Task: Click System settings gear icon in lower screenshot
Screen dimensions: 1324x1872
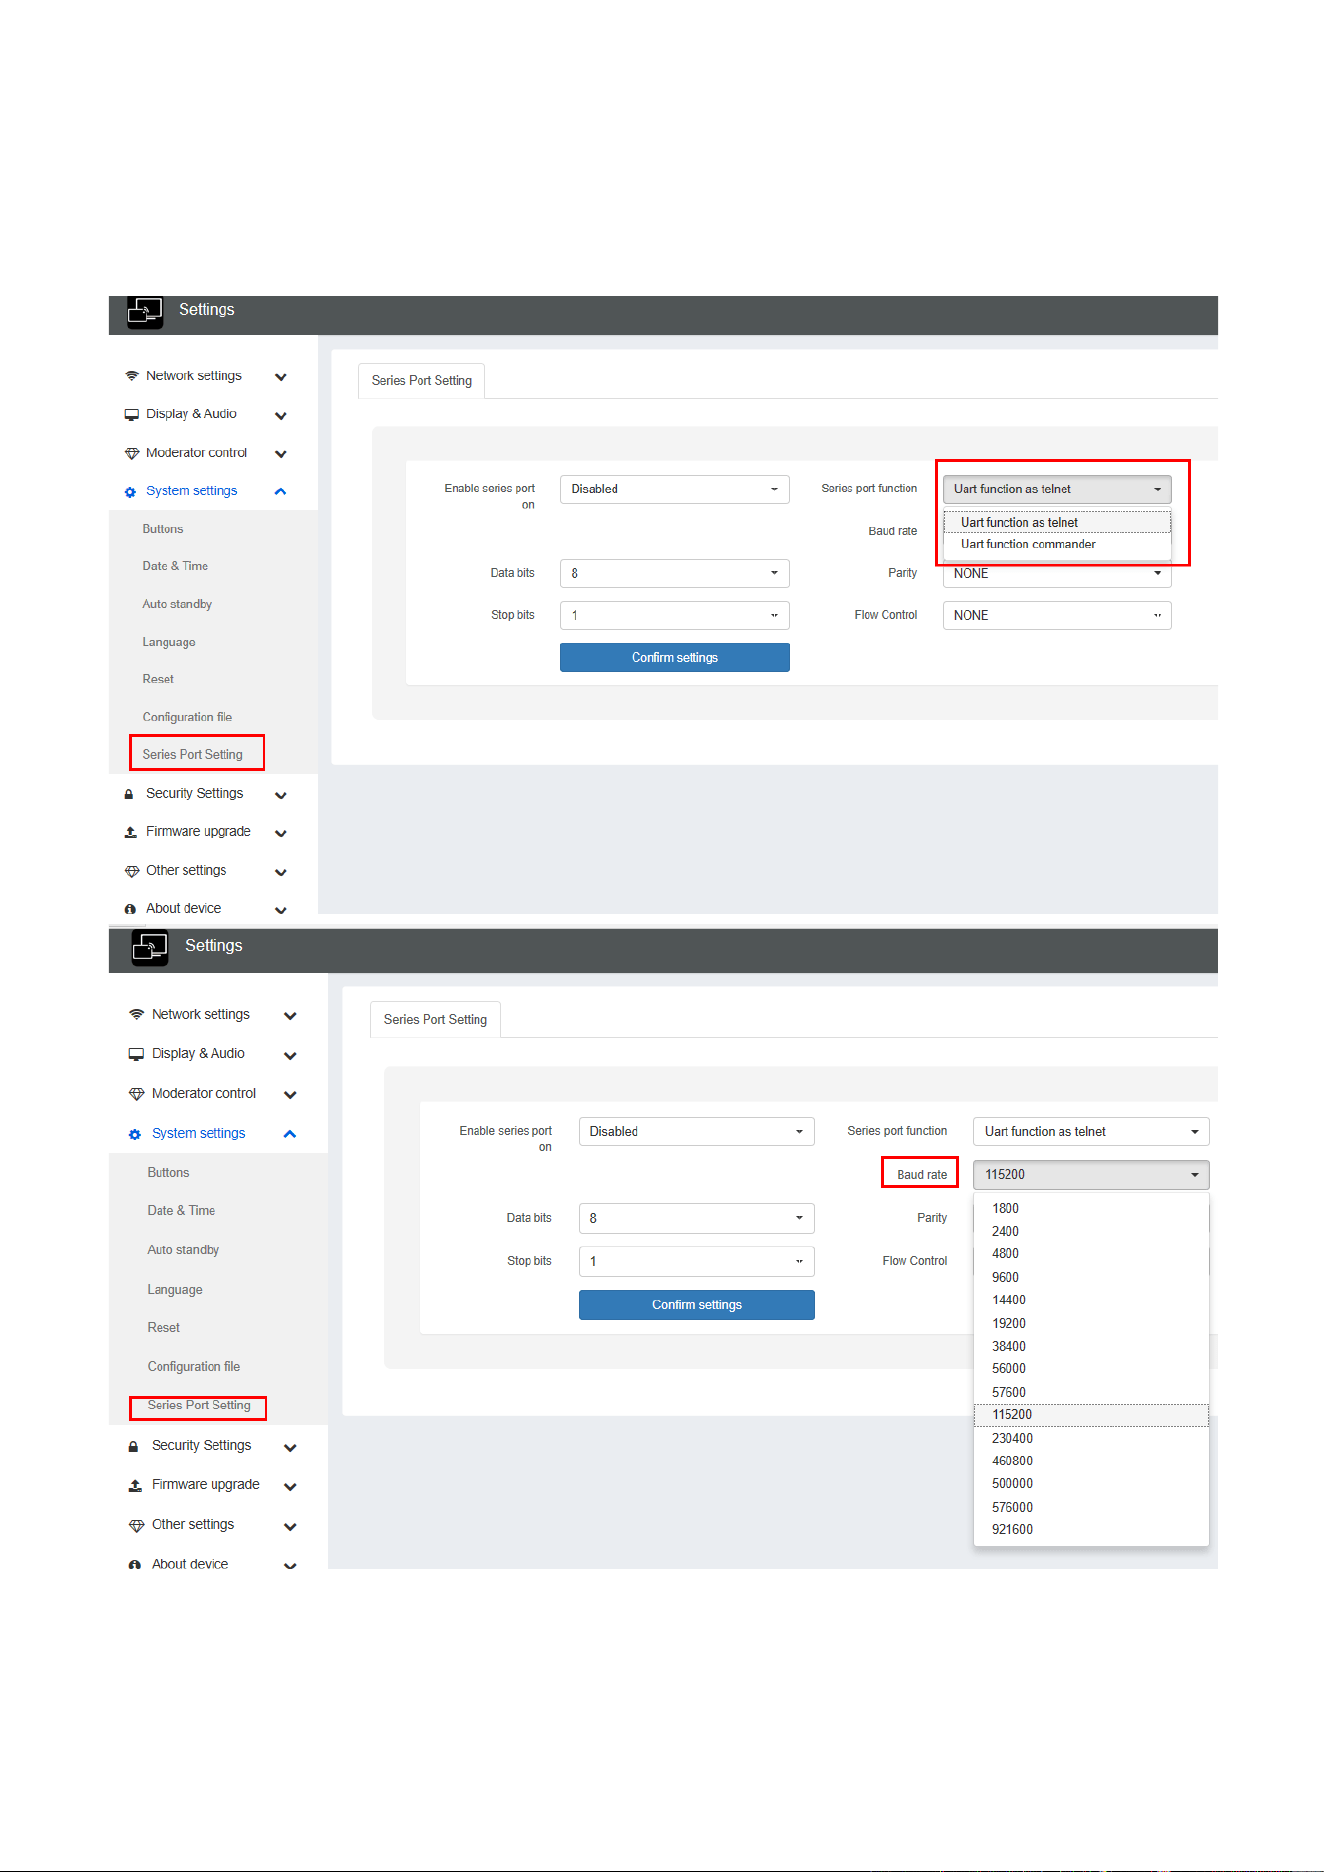Action: [x=135, y=1134]
